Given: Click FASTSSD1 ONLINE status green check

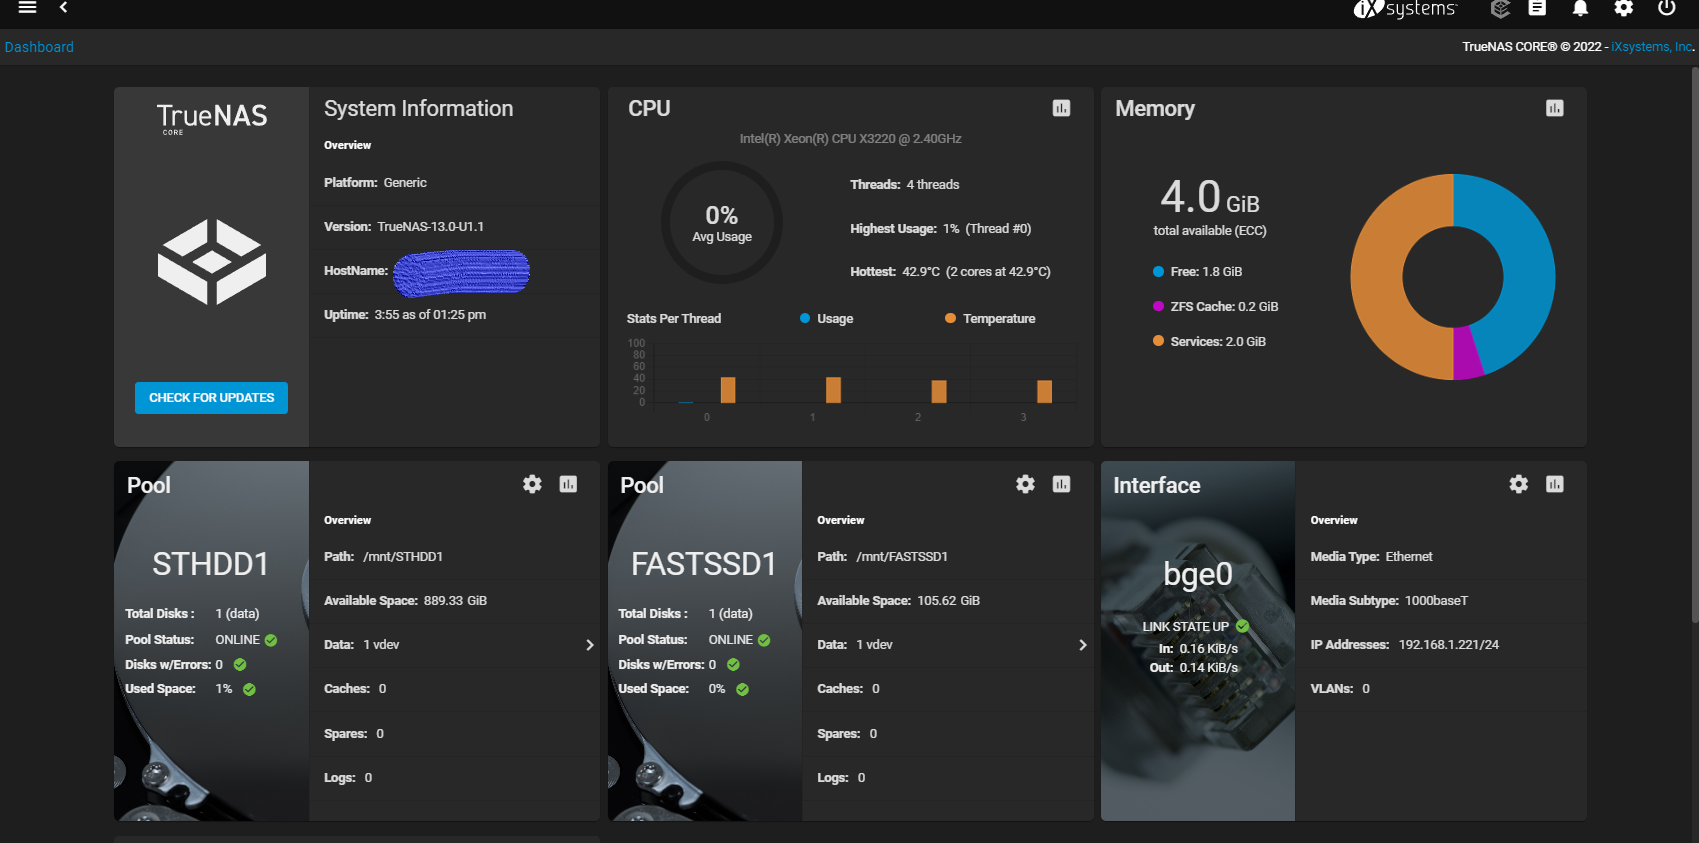Looking at the screenshot, I should pos(764,640).
